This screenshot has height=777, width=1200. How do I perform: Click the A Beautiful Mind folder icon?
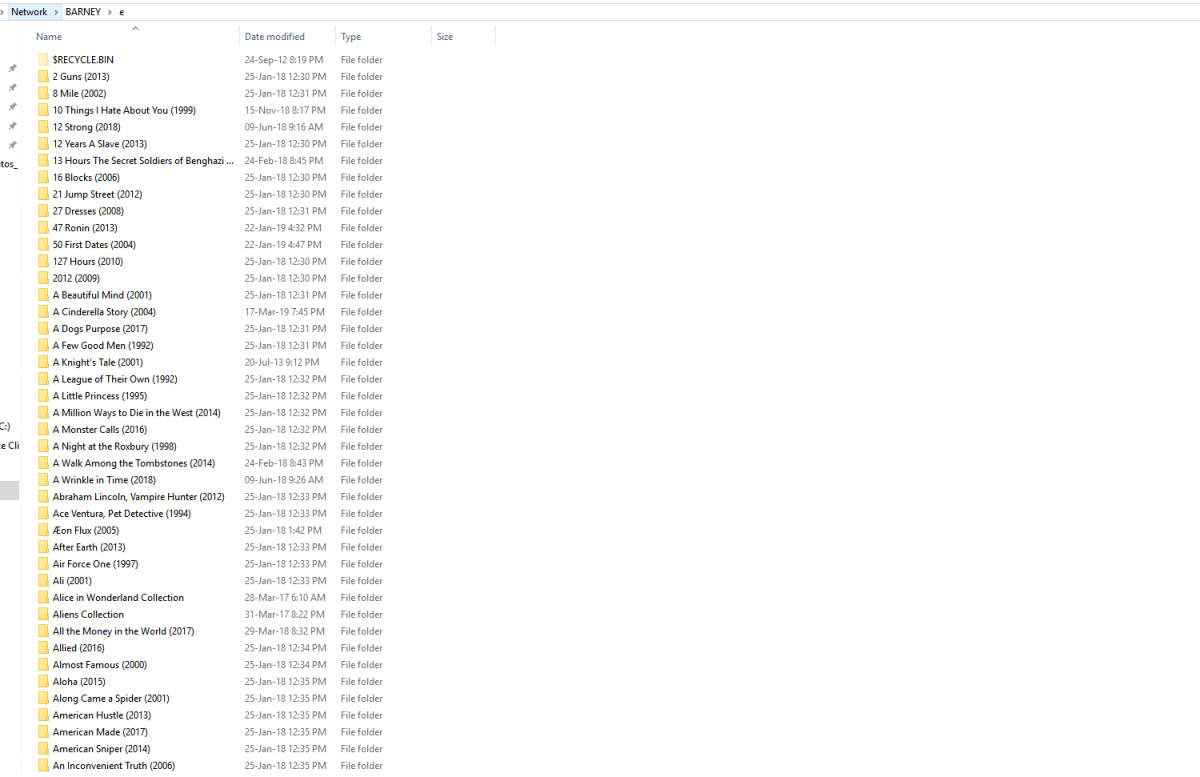43,295
